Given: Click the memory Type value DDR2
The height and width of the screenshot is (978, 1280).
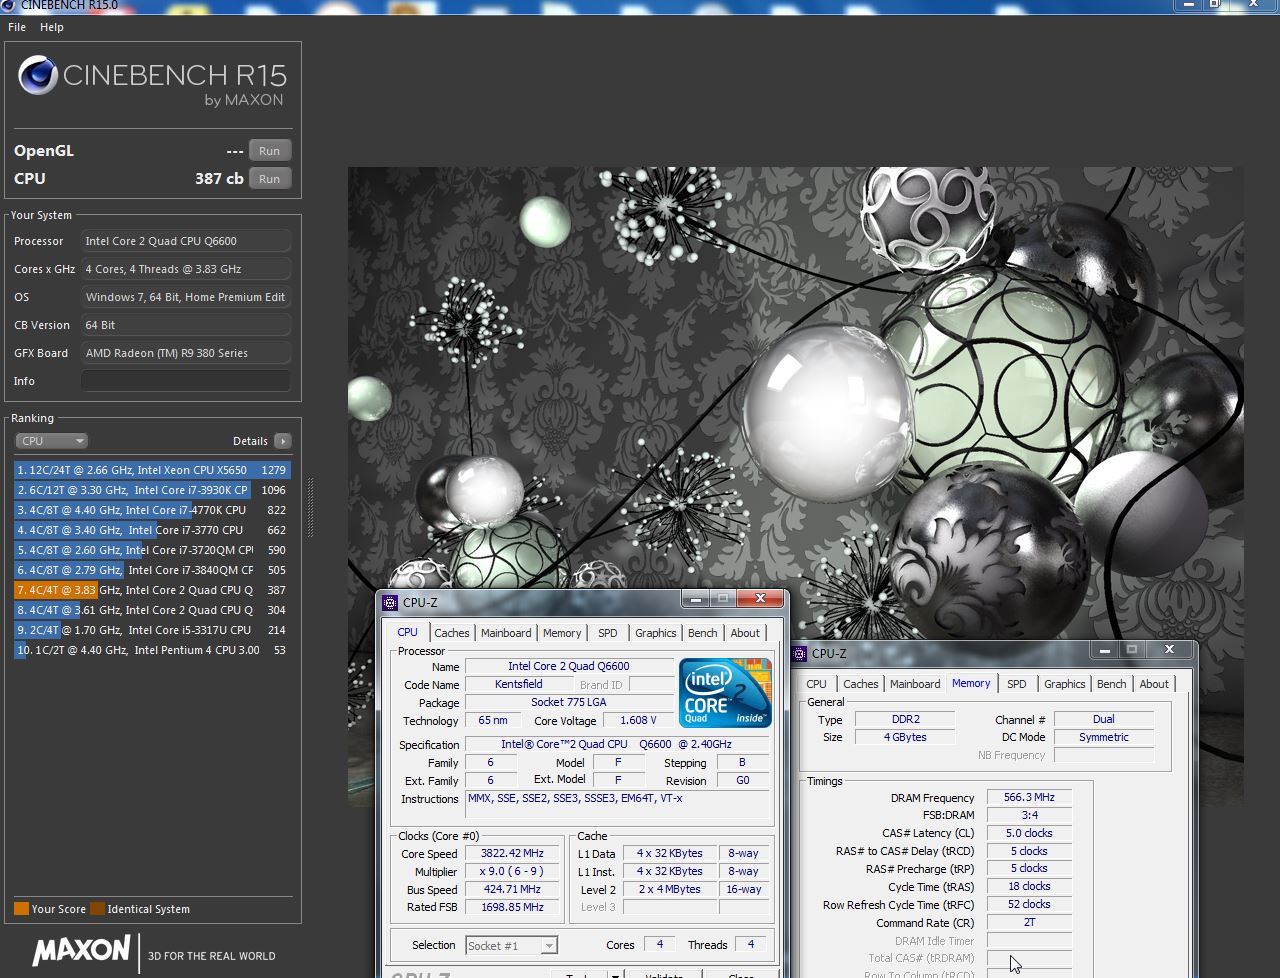Looking at the screenshot, I should pos(906,720).
